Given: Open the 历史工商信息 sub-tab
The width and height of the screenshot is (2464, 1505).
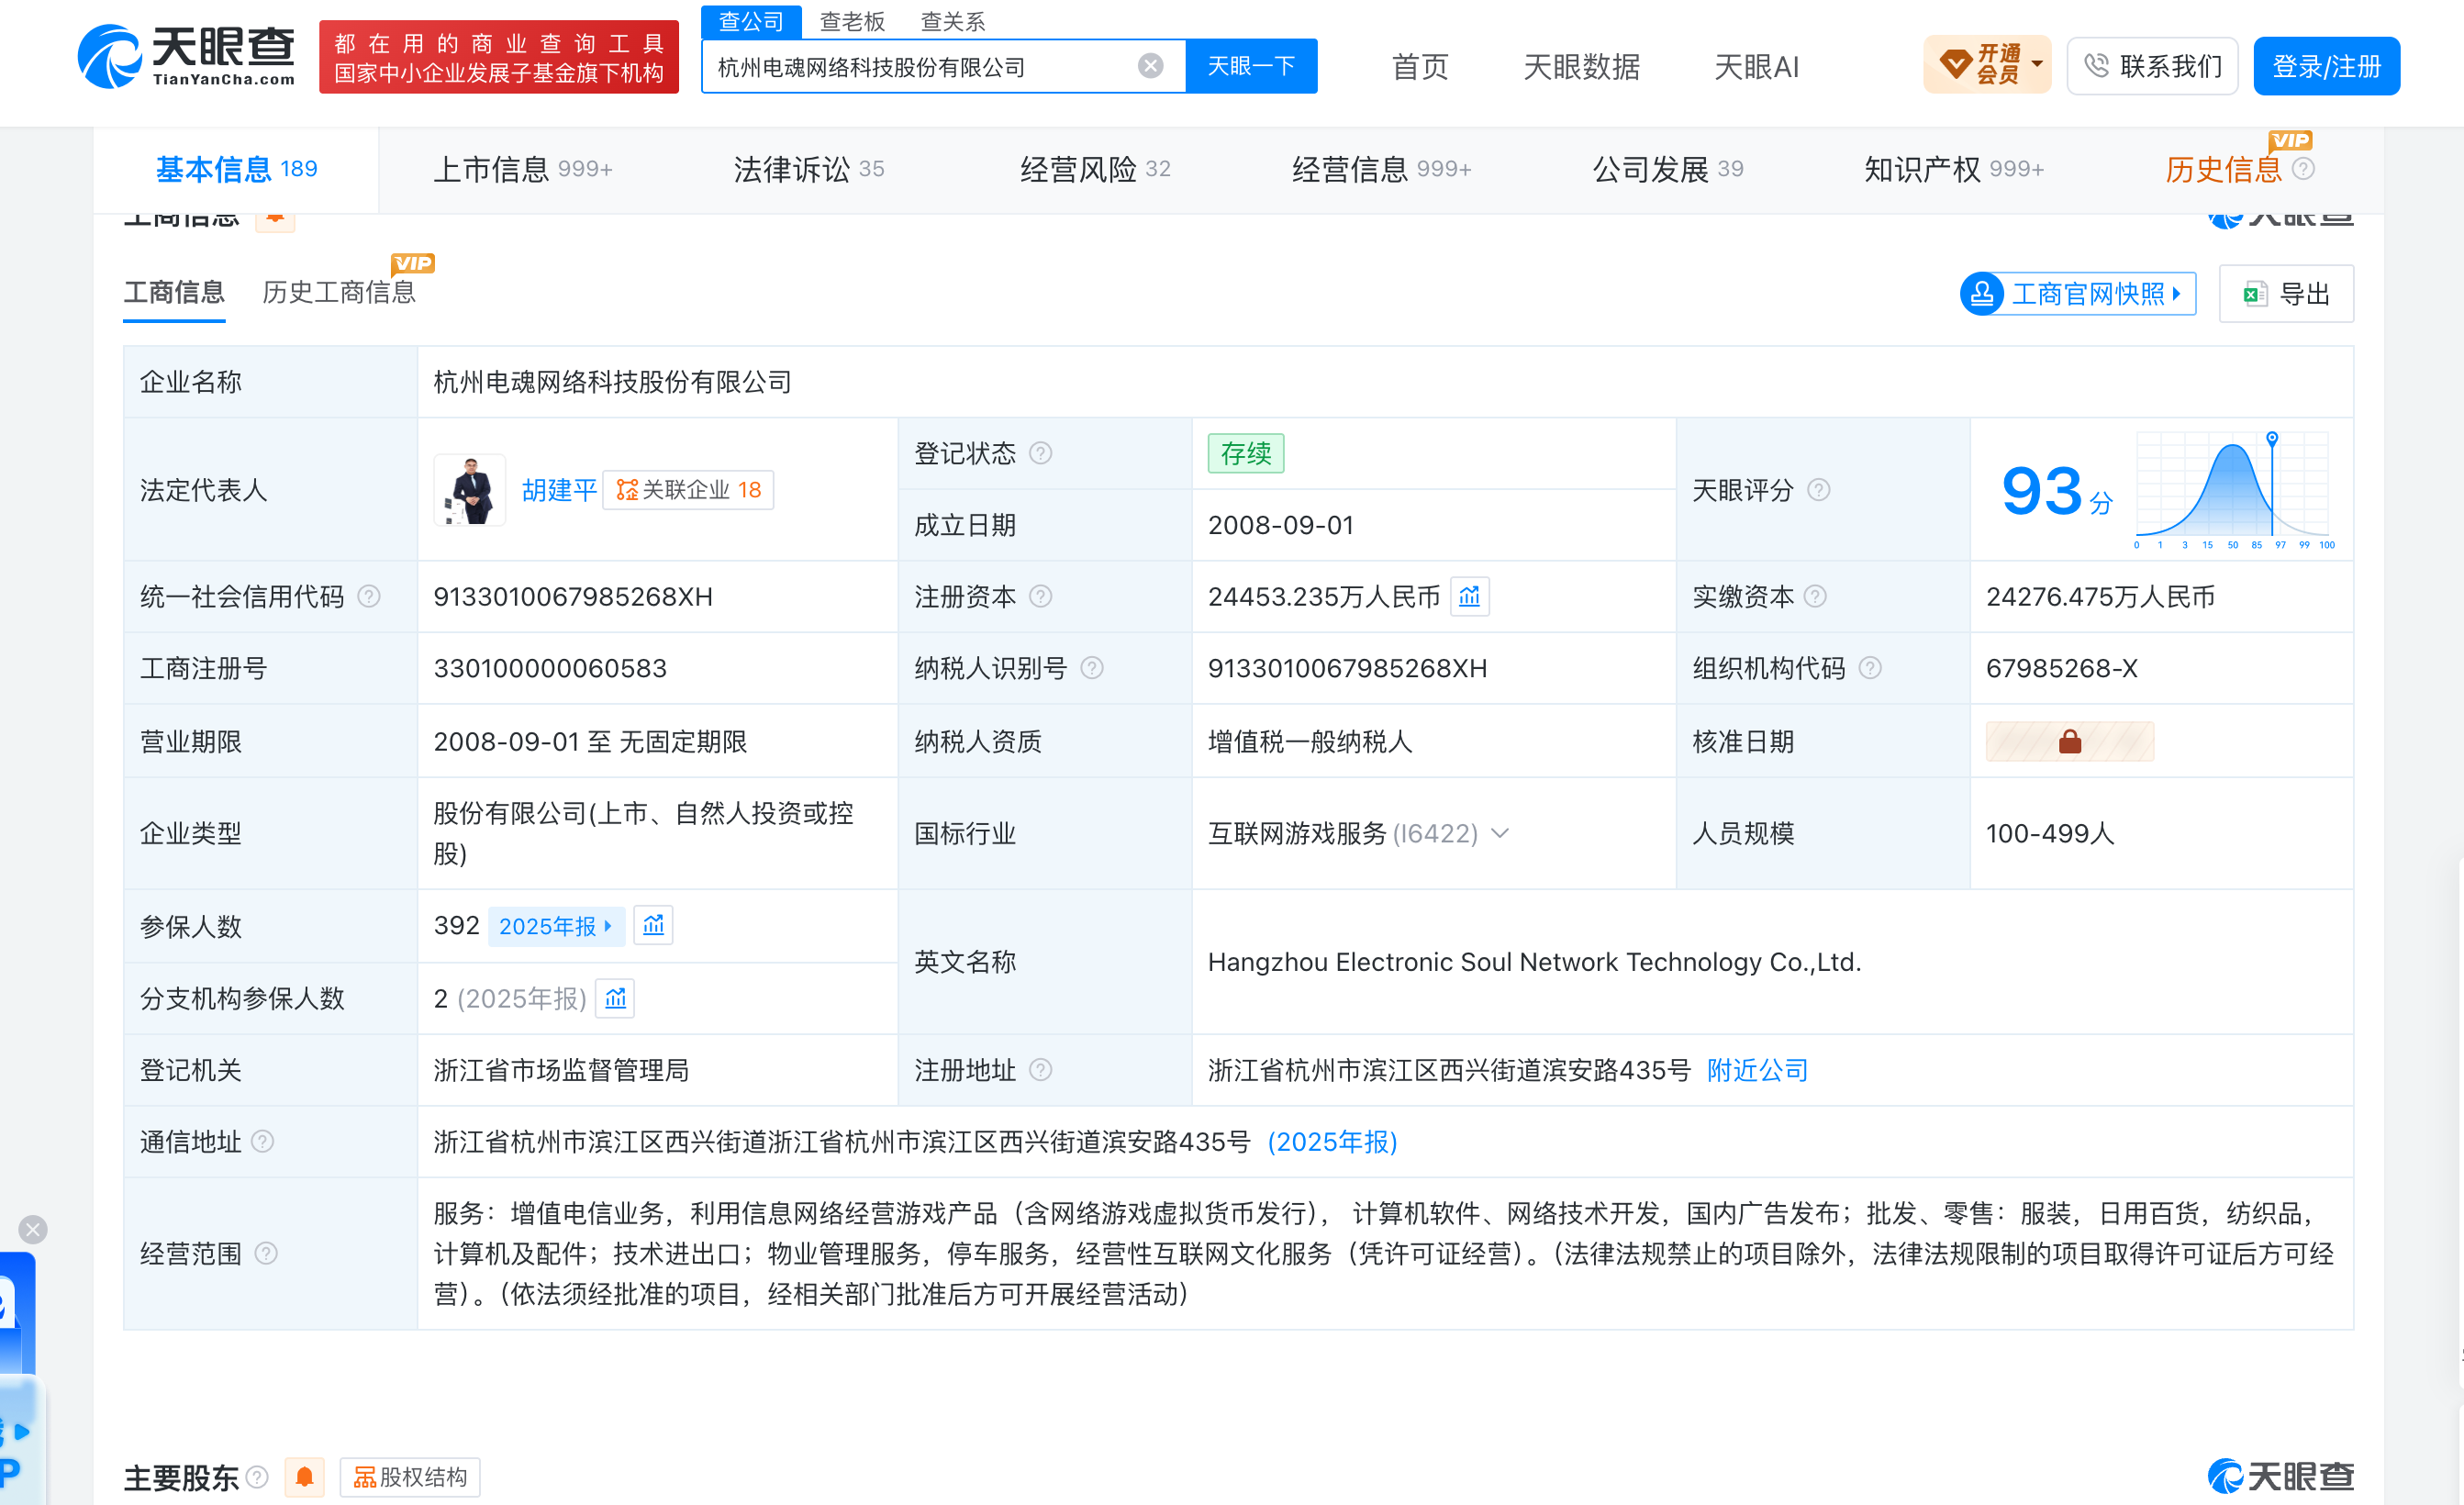Looking at the screenshot, I should (x=339, y=292).
